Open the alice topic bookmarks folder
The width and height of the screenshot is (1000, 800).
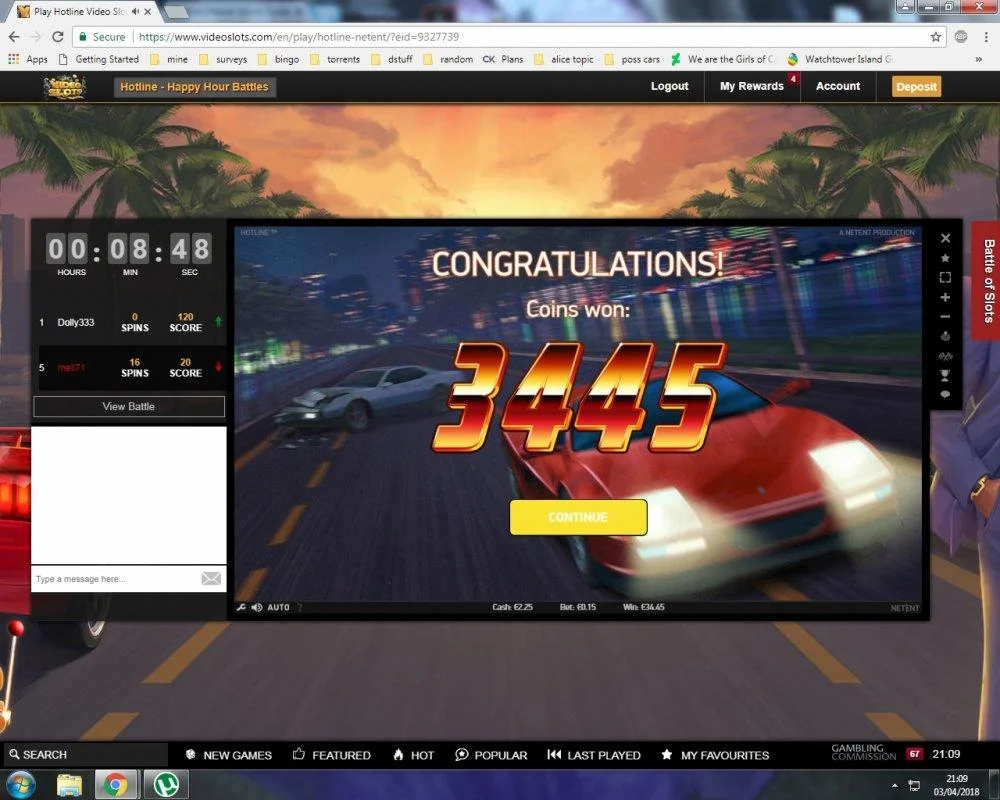coord(564,59)
